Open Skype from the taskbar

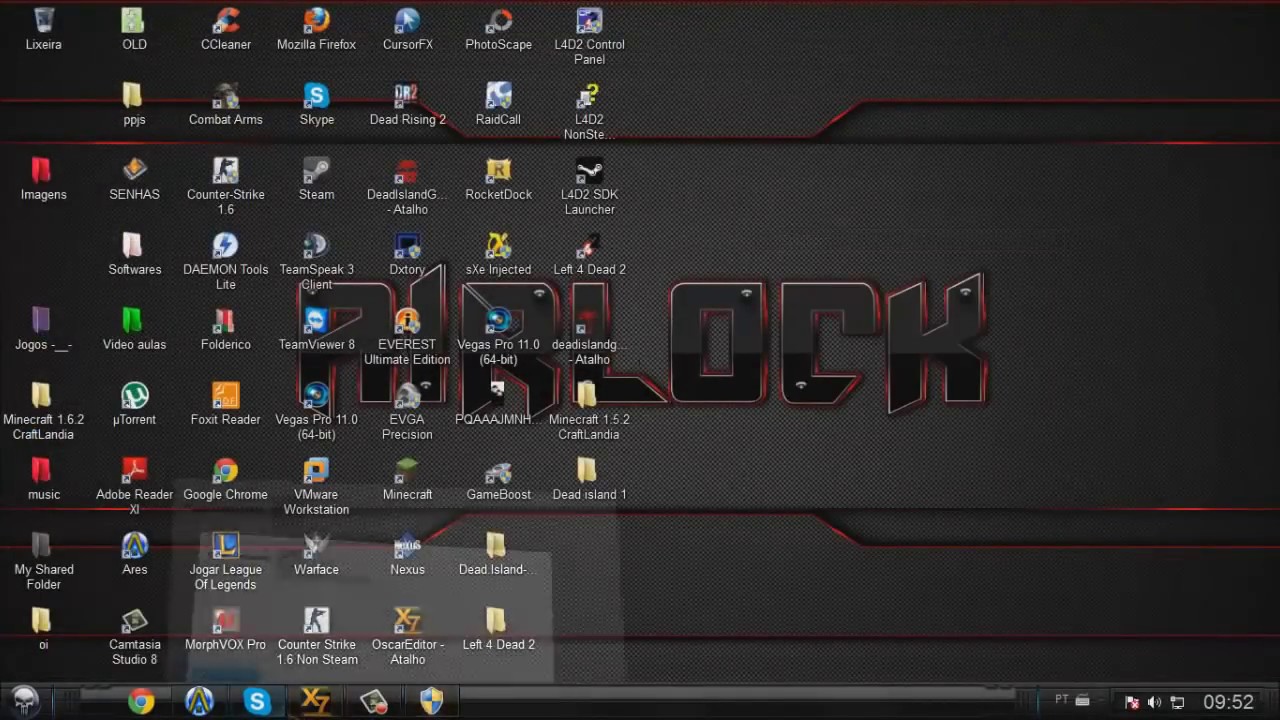click(257, 702)
